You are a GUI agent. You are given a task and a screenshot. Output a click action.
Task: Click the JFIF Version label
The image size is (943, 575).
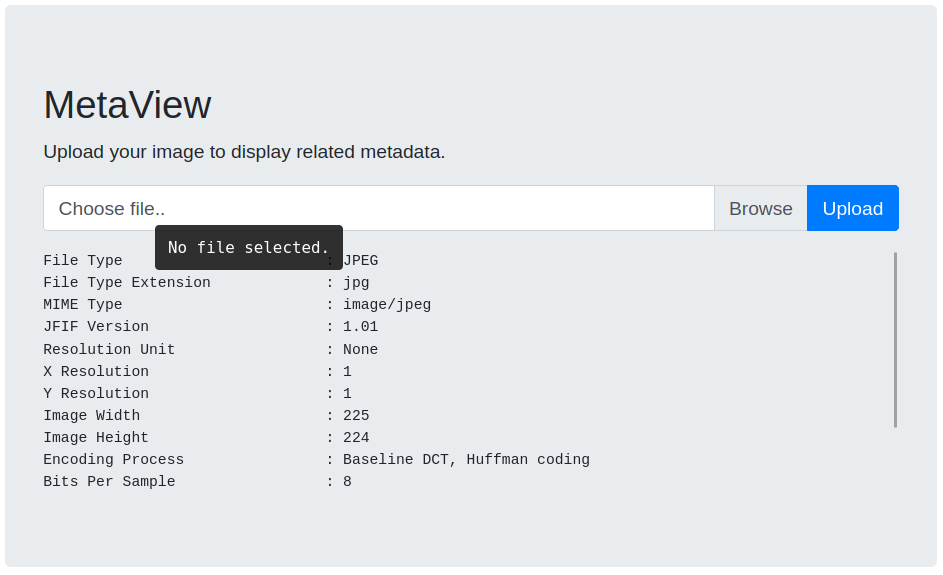point(96,327)
